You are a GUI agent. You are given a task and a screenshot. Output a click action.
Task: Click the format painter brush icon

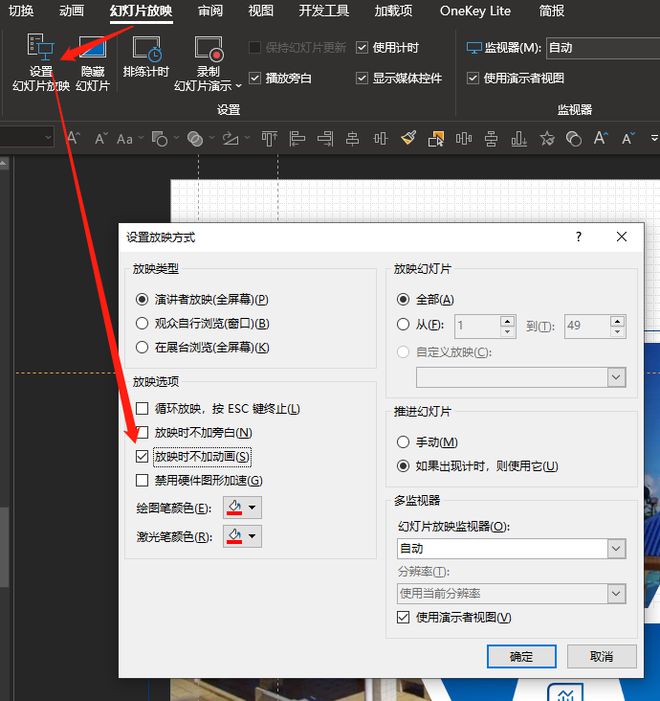(x=408, y=138)
